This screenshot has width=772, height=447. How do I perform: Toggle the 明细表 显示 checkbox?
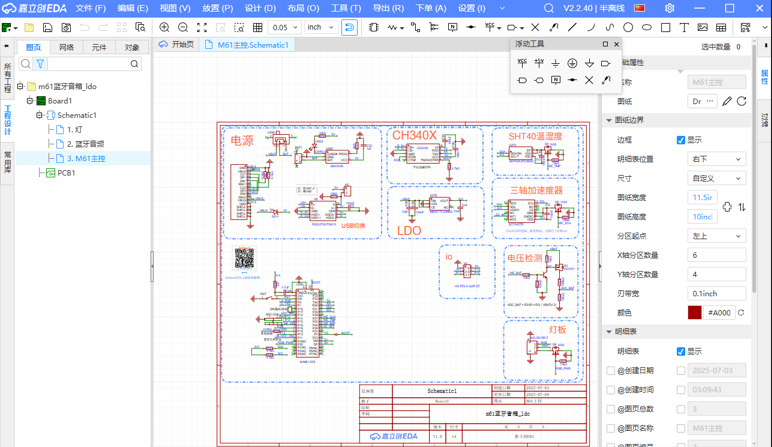point(681,351)
